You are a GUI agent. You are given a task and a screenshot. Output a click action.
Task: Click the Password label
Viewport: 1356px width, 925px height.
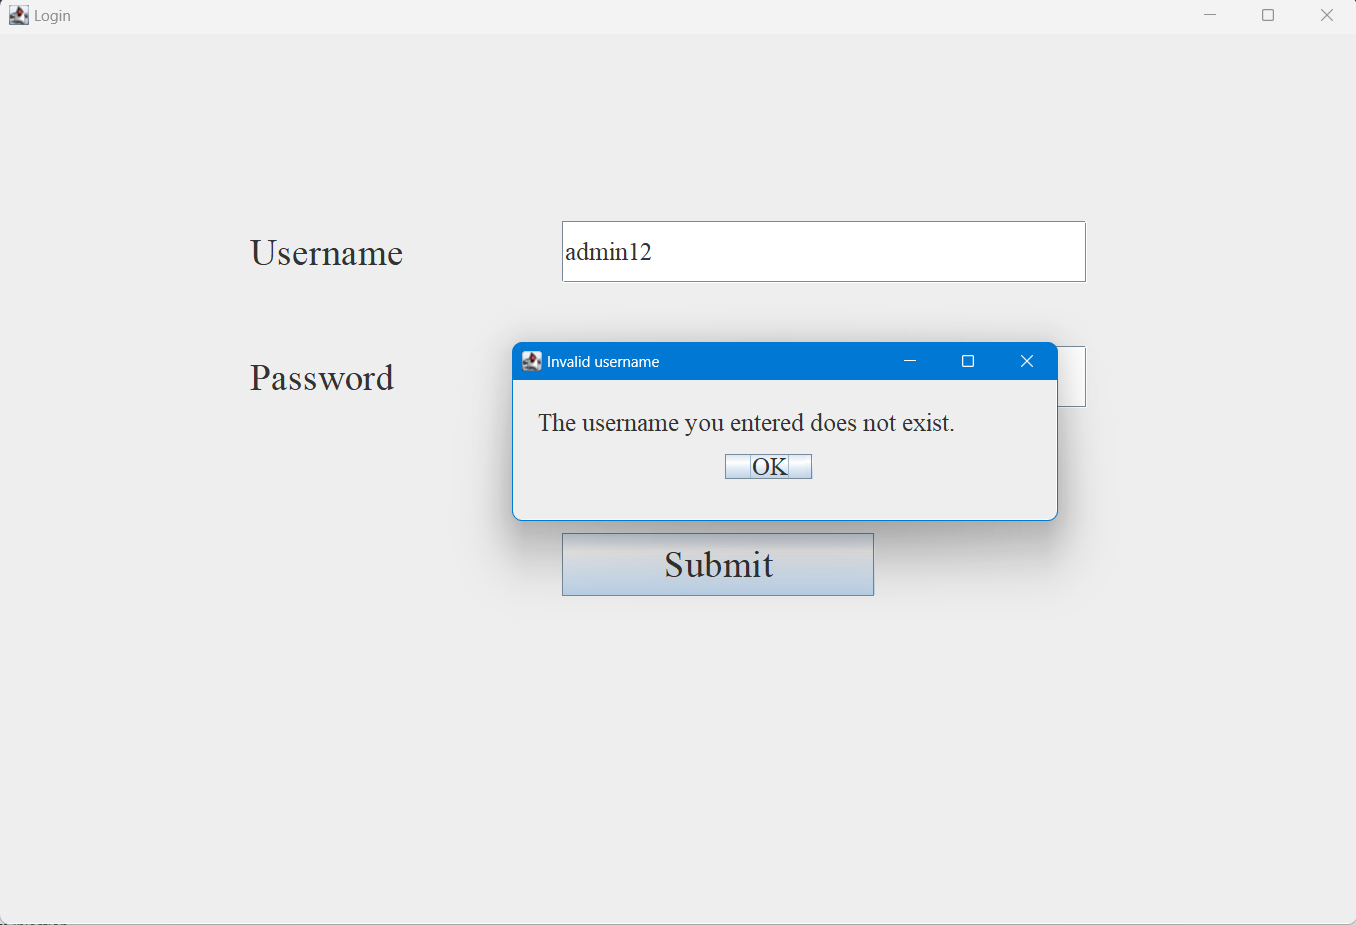click(321, 378)
